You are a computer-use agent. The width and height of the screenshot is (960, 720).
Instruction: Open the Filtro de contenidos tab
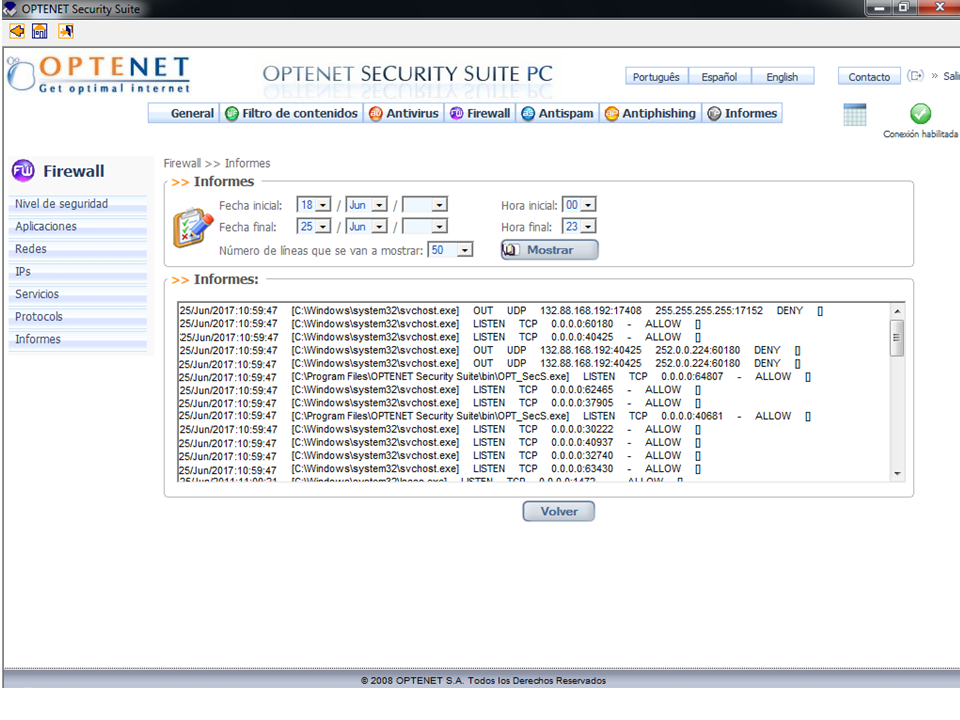click(x=291, y=114)
